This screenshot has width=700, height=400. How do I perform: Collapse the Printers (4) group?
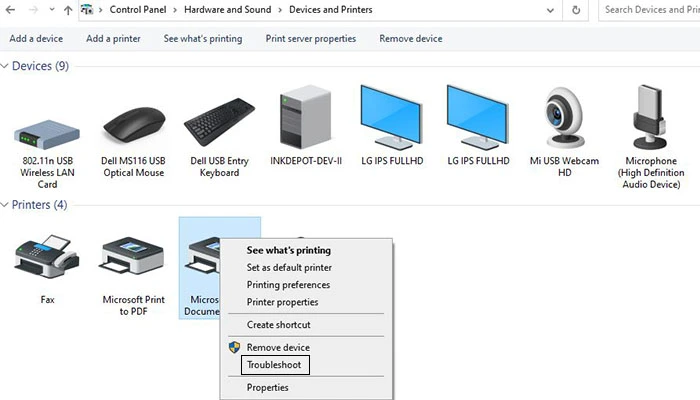(4, 205)
